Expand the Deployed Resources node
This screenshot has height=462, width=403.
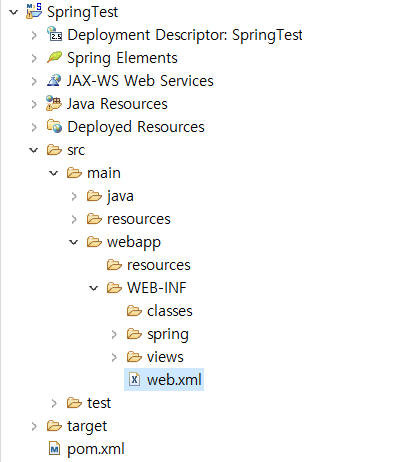pos(34,127)
